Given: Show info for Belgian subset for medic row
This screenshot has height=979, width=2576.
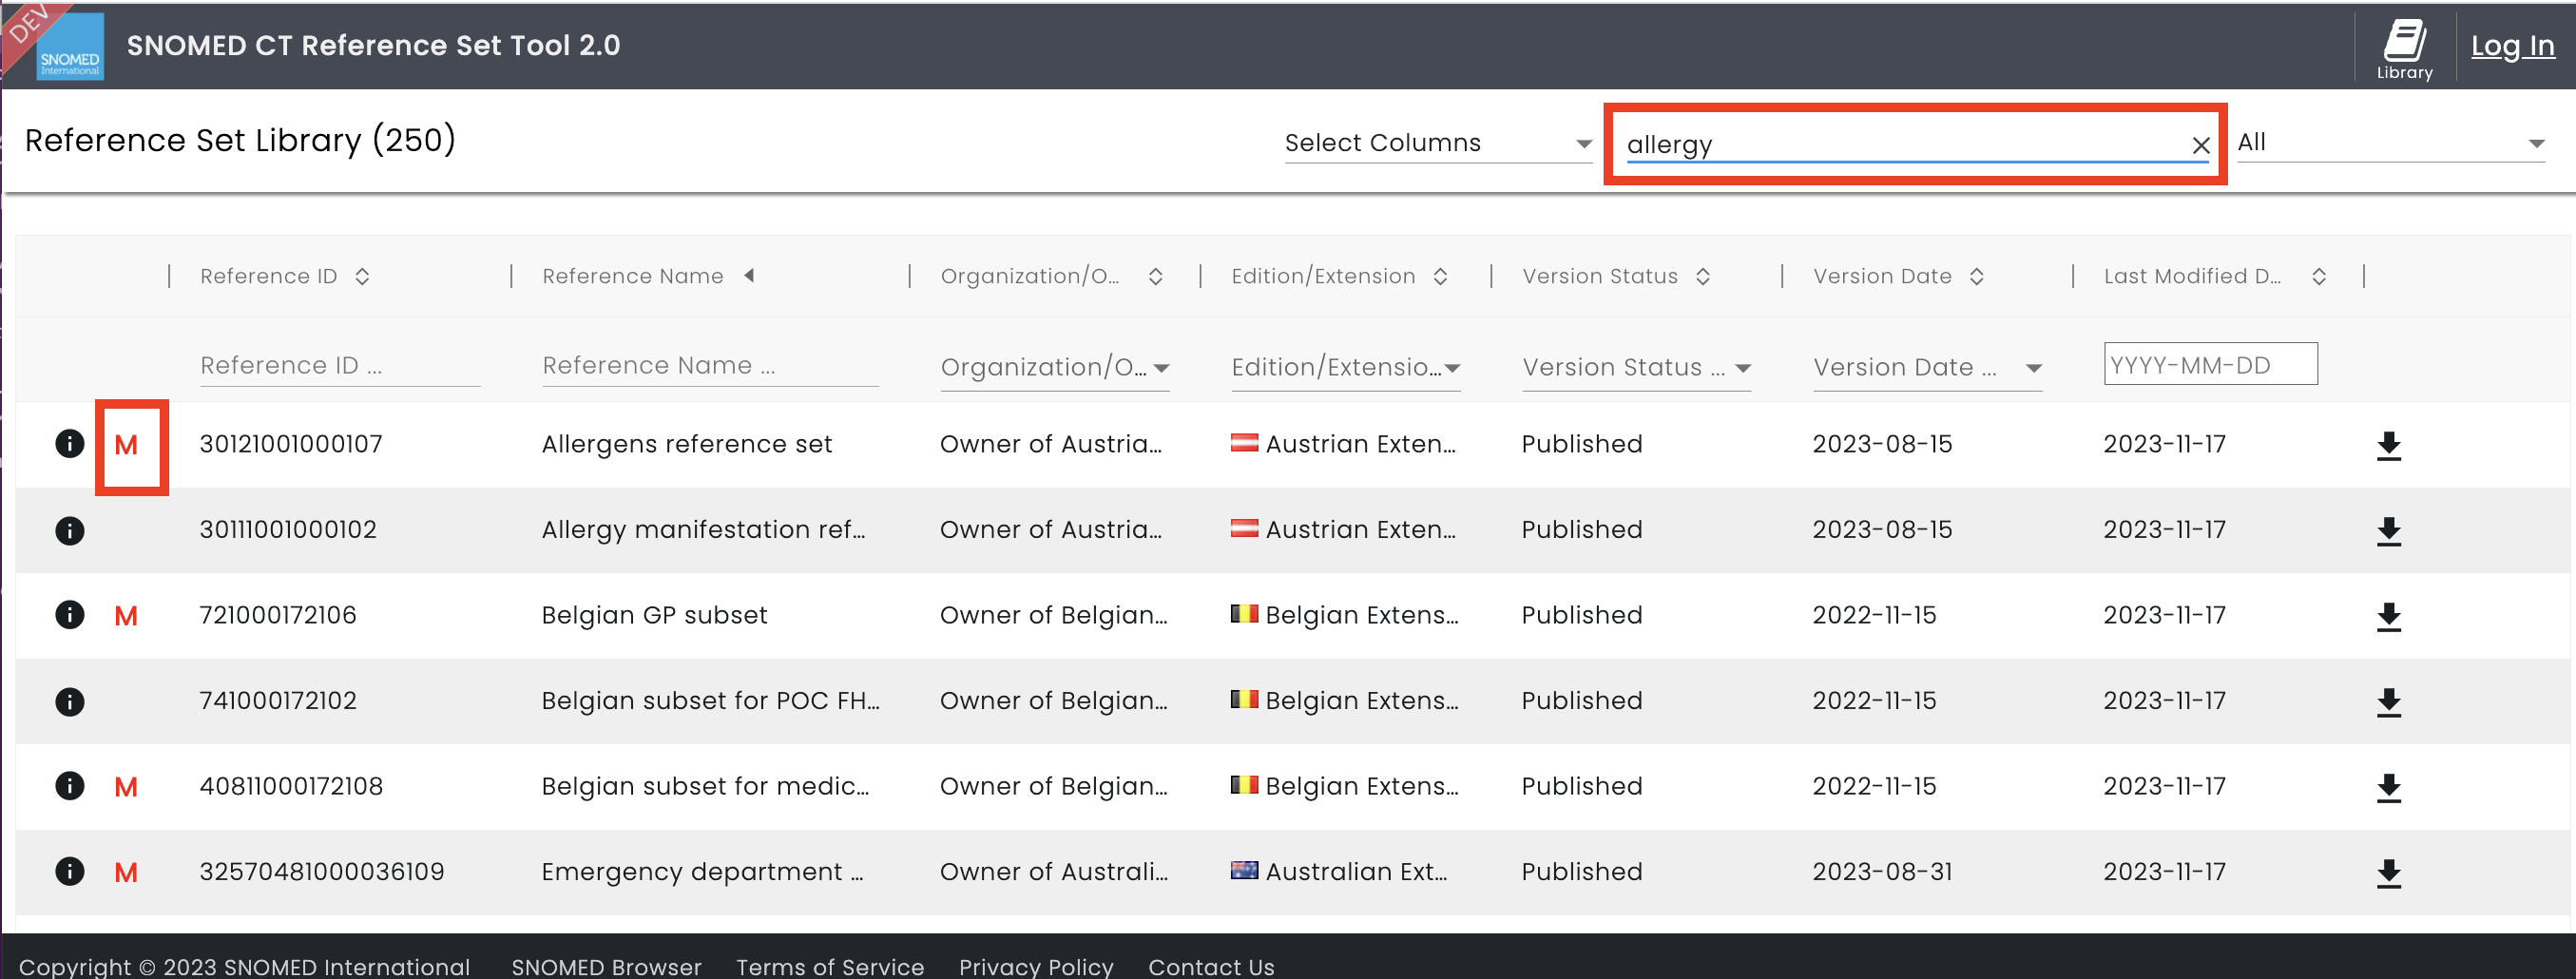Looking at the screenshot, I should click(69, 786).
